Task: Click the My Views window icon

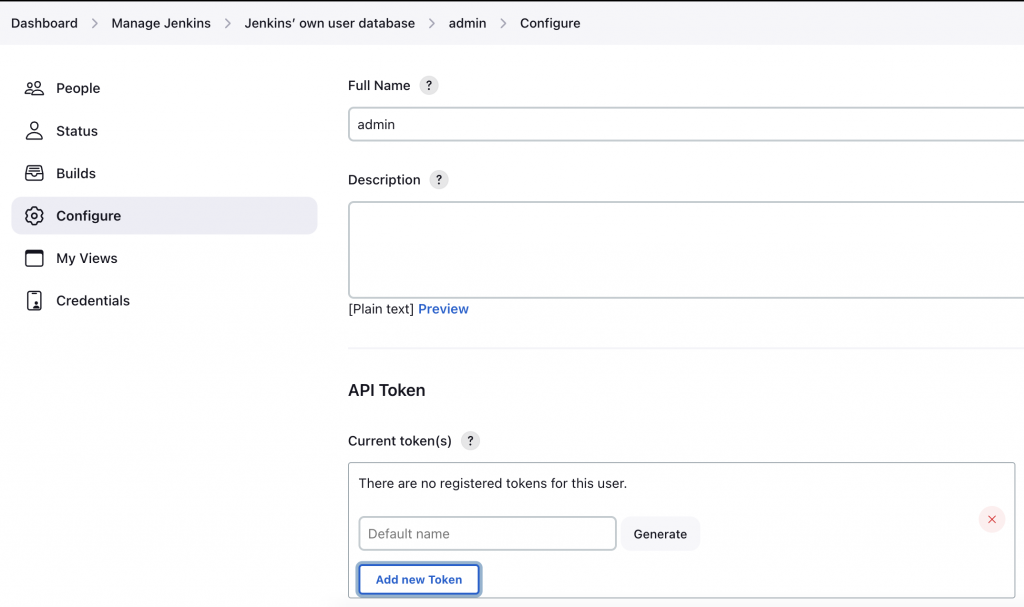Action: [x=34, y=258]
